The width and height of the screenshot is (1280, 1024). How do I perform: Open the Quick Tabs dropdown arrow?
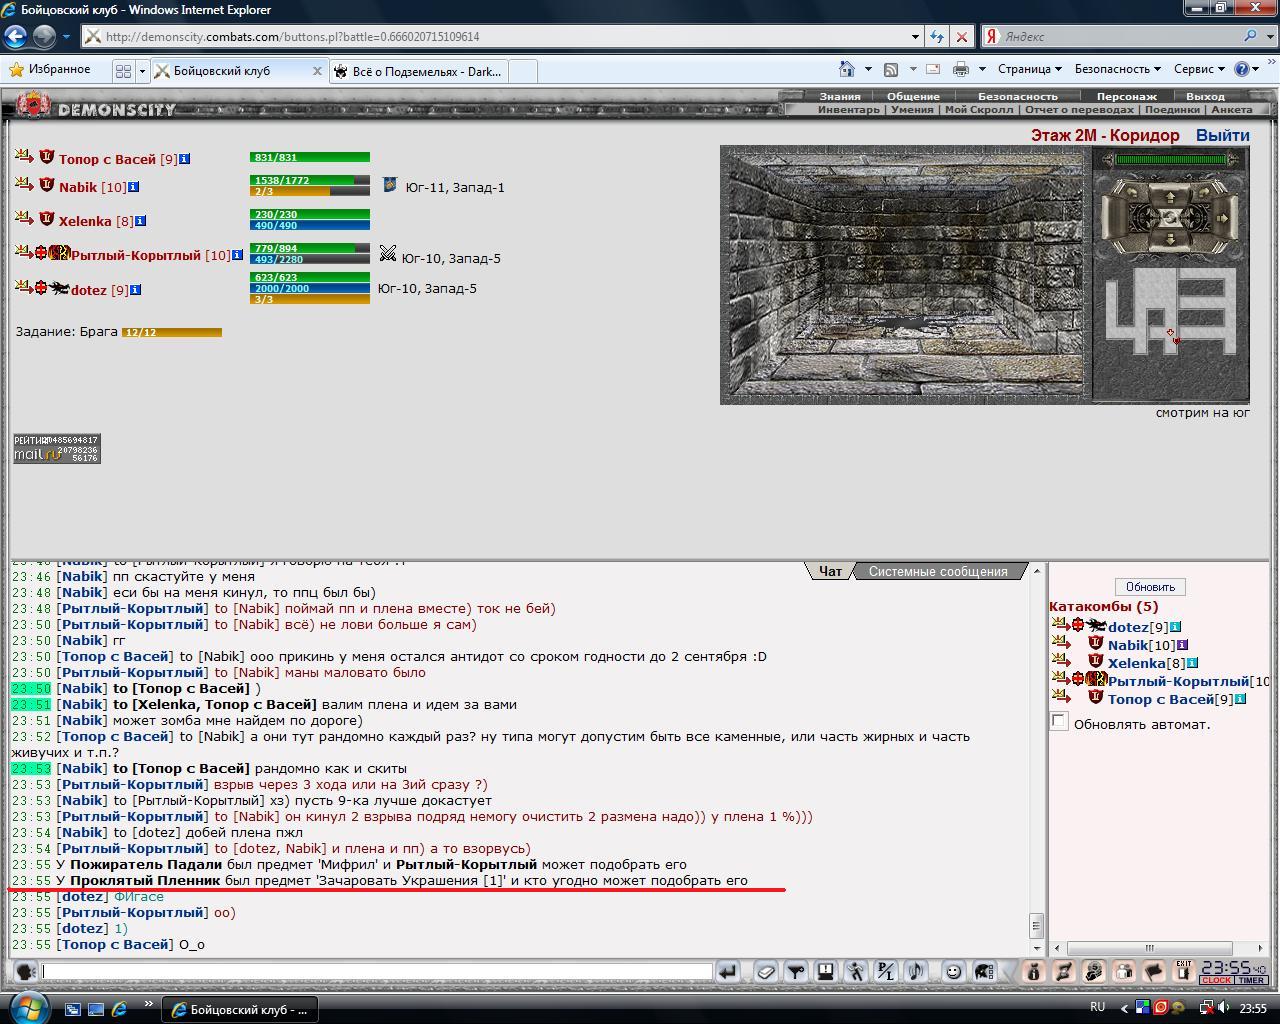coord(142,71)
